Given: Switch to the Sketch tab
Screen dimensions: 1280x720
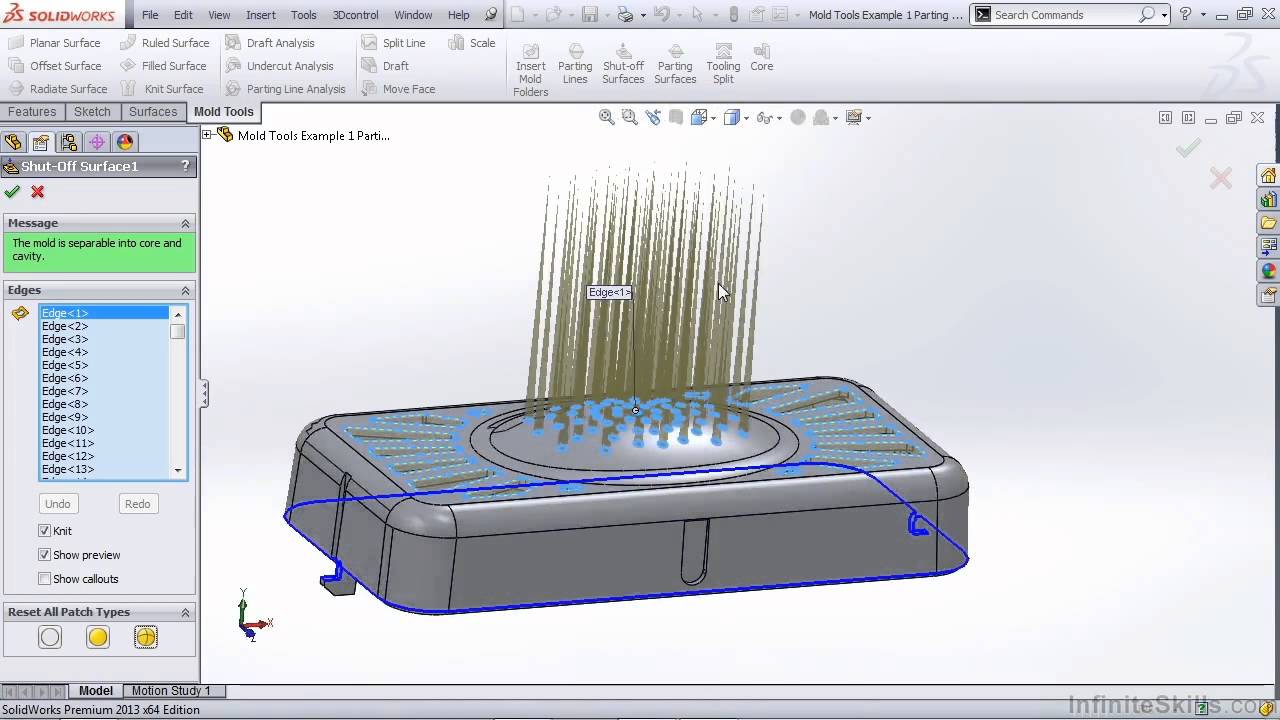Looking at the screenshot, I should tap(92, 112).
